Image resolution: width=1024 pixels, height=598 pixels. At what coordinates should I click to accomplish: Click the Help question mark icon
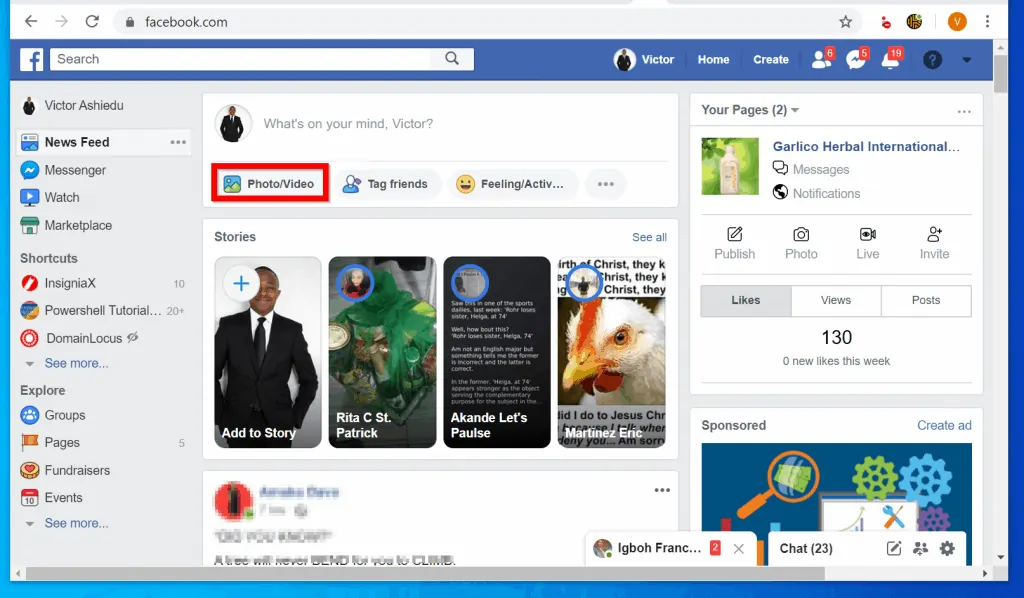932,60
